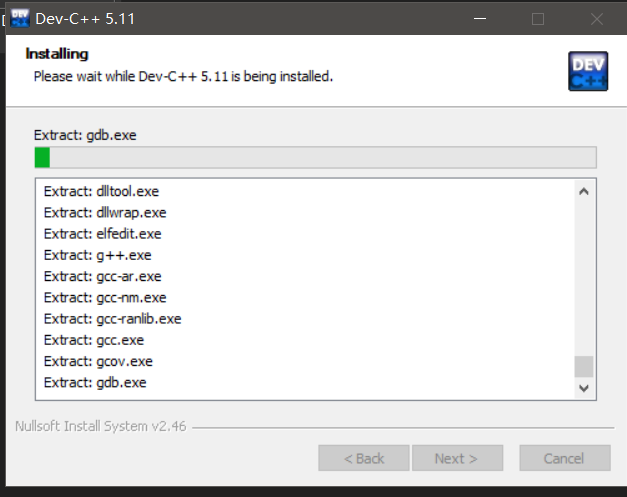Select 'Extract: g++.exe' log entry

click(97, 255)
